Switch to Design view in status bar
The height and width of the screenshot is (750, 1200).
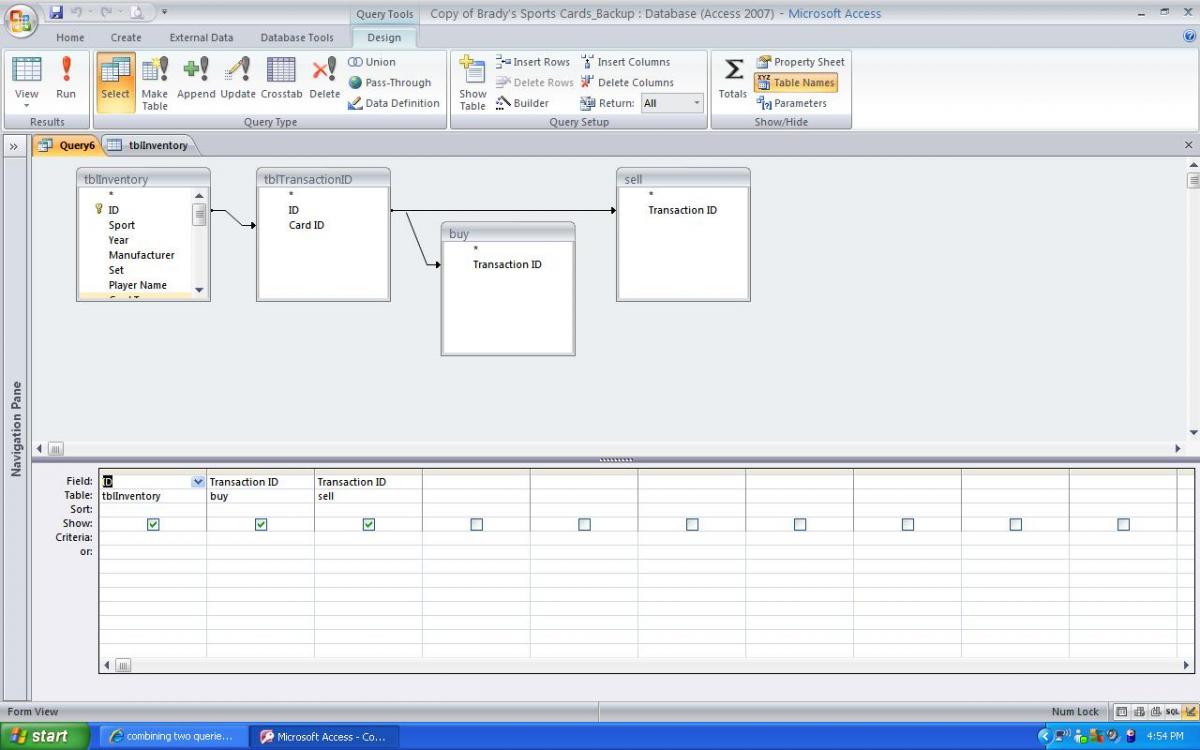(1190, 712)
